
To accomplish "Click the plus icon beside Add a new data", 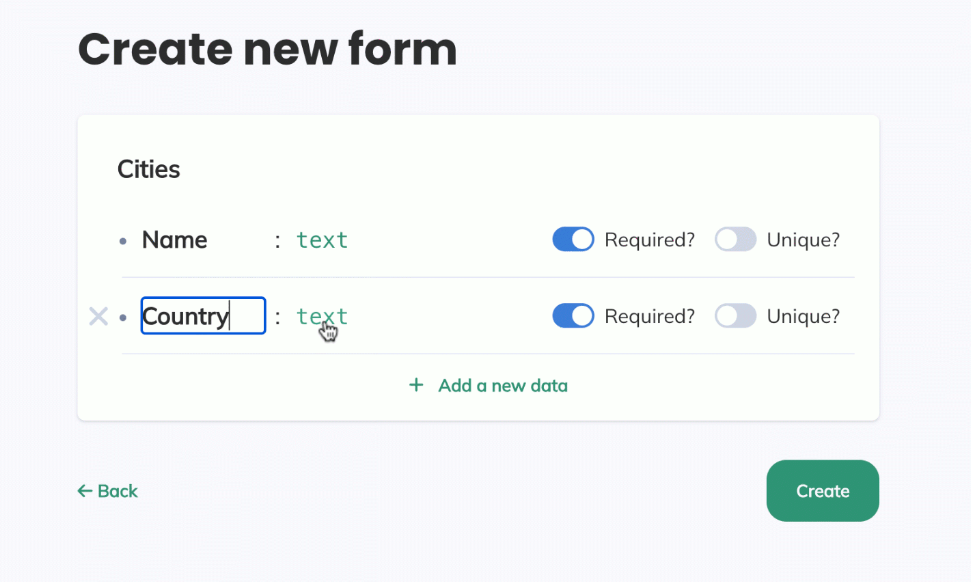I will pos(416,385).
